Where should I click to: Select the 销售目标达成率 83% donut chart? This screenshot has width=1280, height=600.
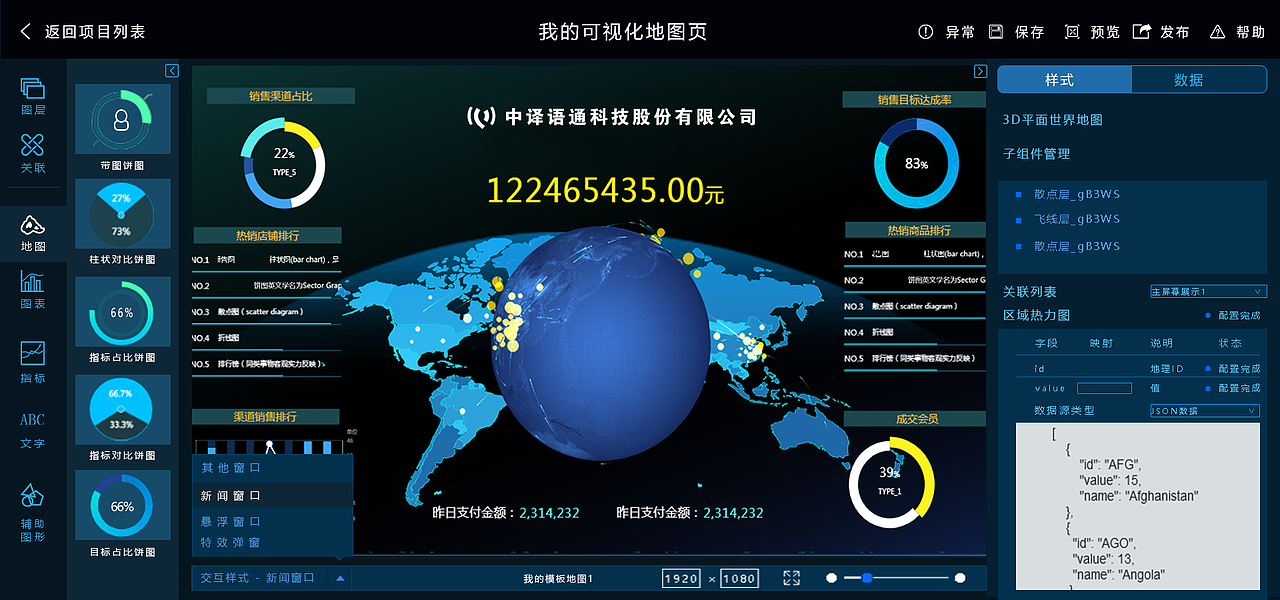point(915,163)
